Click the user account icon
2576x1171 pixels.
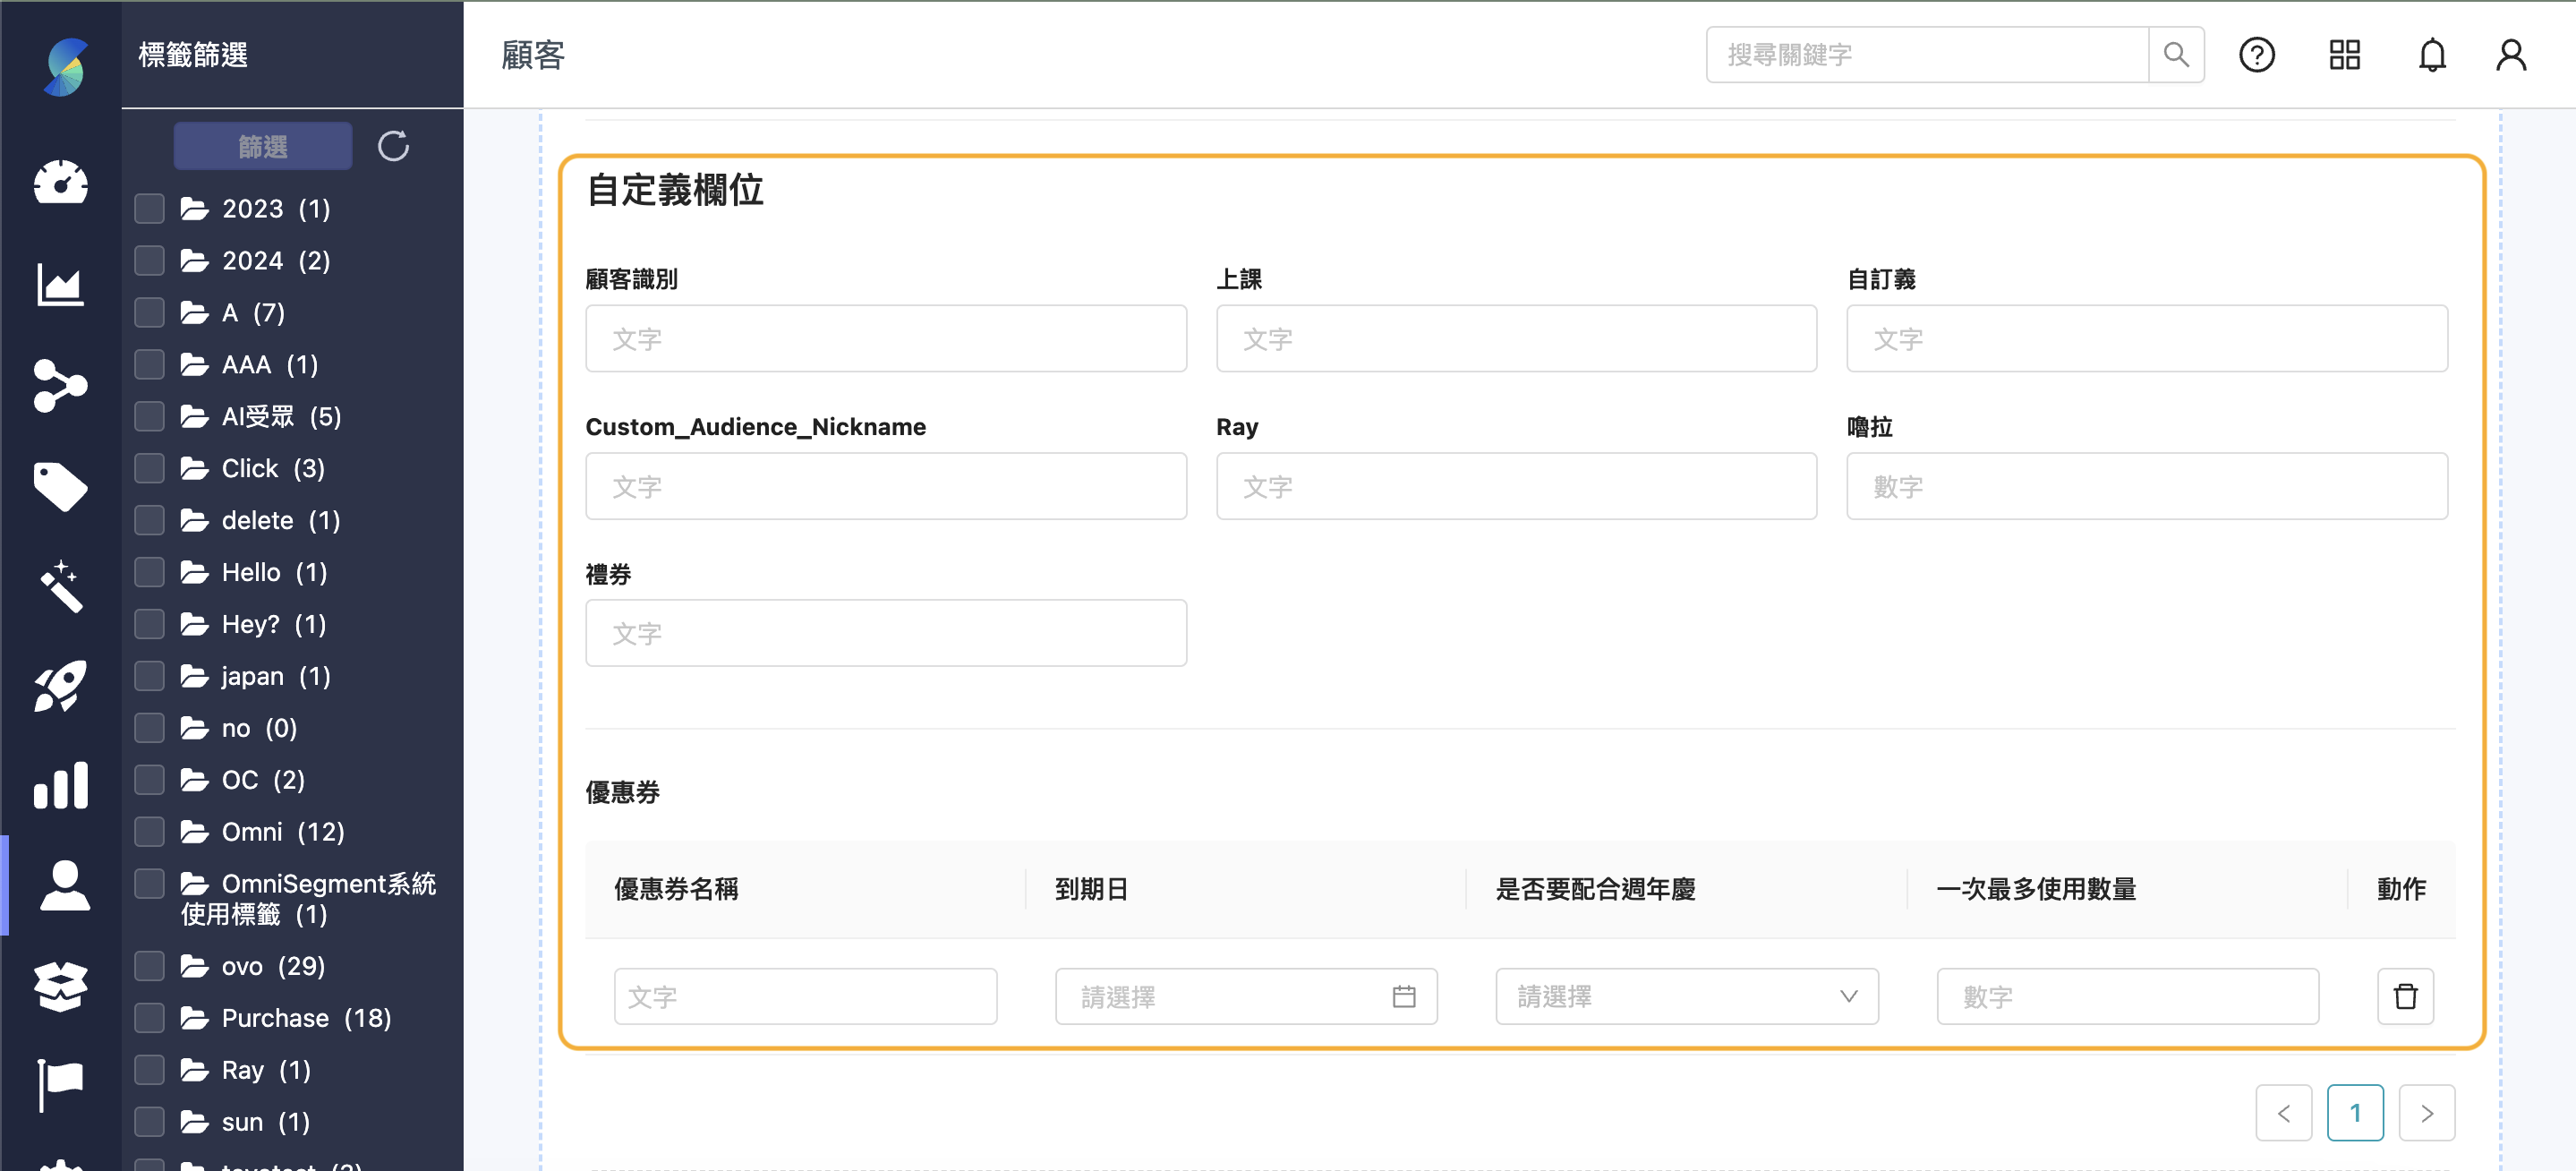coord(2510,55)
